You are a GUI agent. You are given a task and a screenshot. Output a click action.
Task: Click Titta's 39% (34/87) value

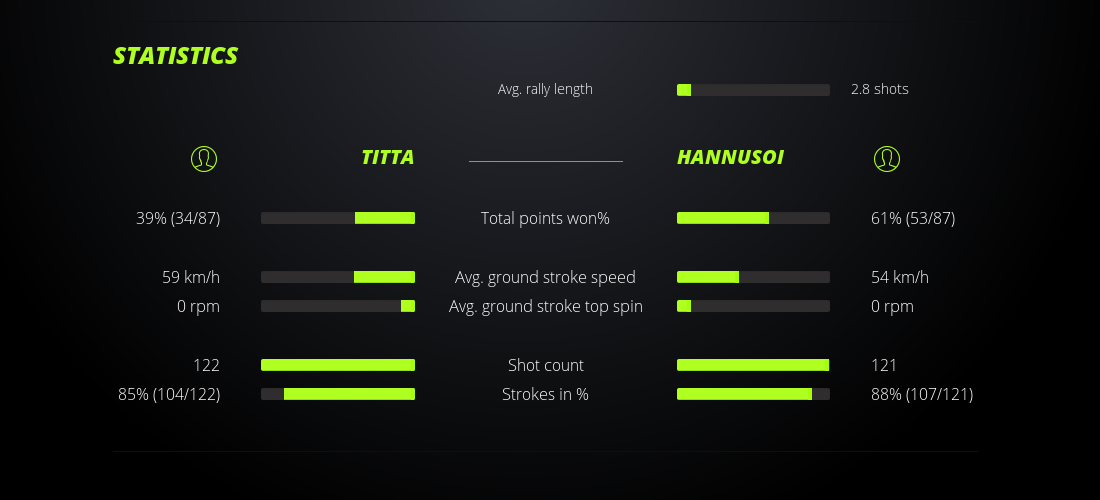click(178, 218)
